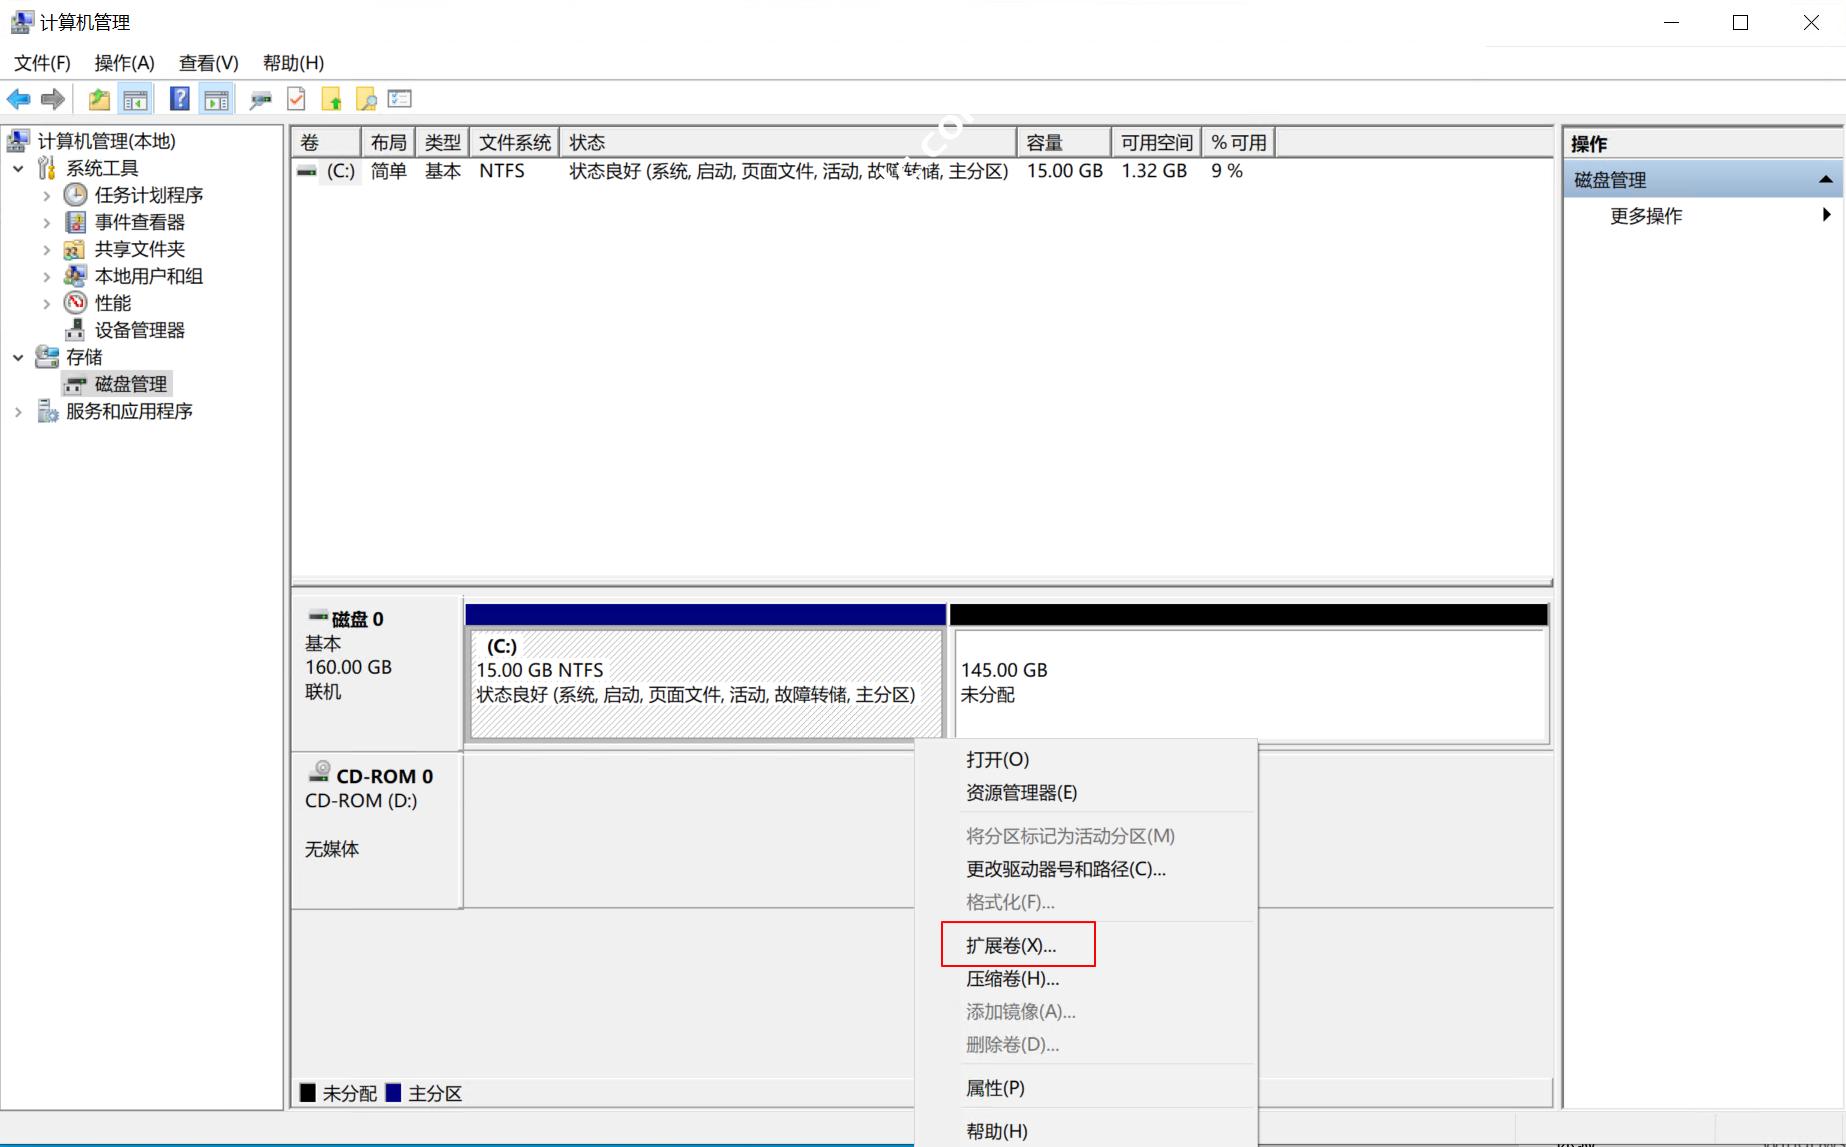Click the document with red checkmark icon
Image resolution: width=1846 pixels, height=1147 pixels.
pos(296,99)
